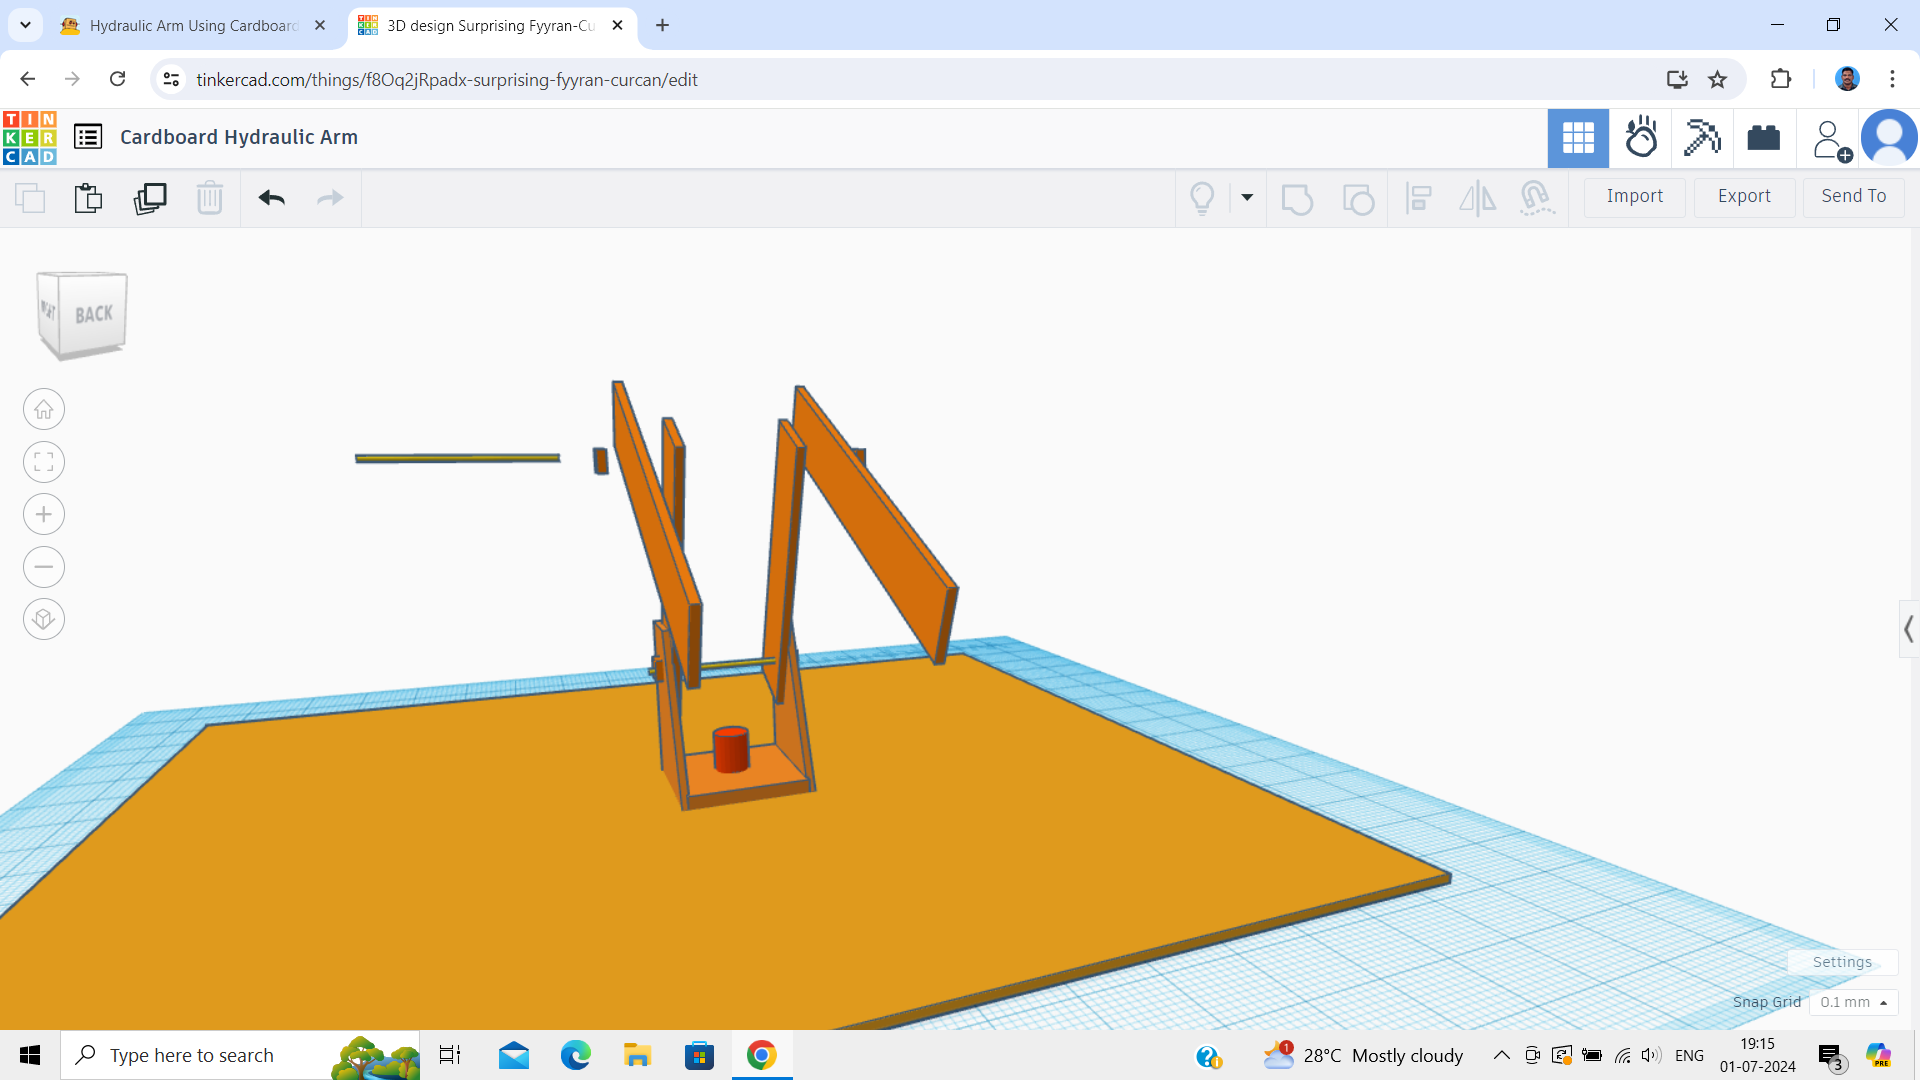This screenshot has height=1080, width=1920.
Task: Open the weather widget 28°C Mostly cloudy
Action: click(1363, 1055)
